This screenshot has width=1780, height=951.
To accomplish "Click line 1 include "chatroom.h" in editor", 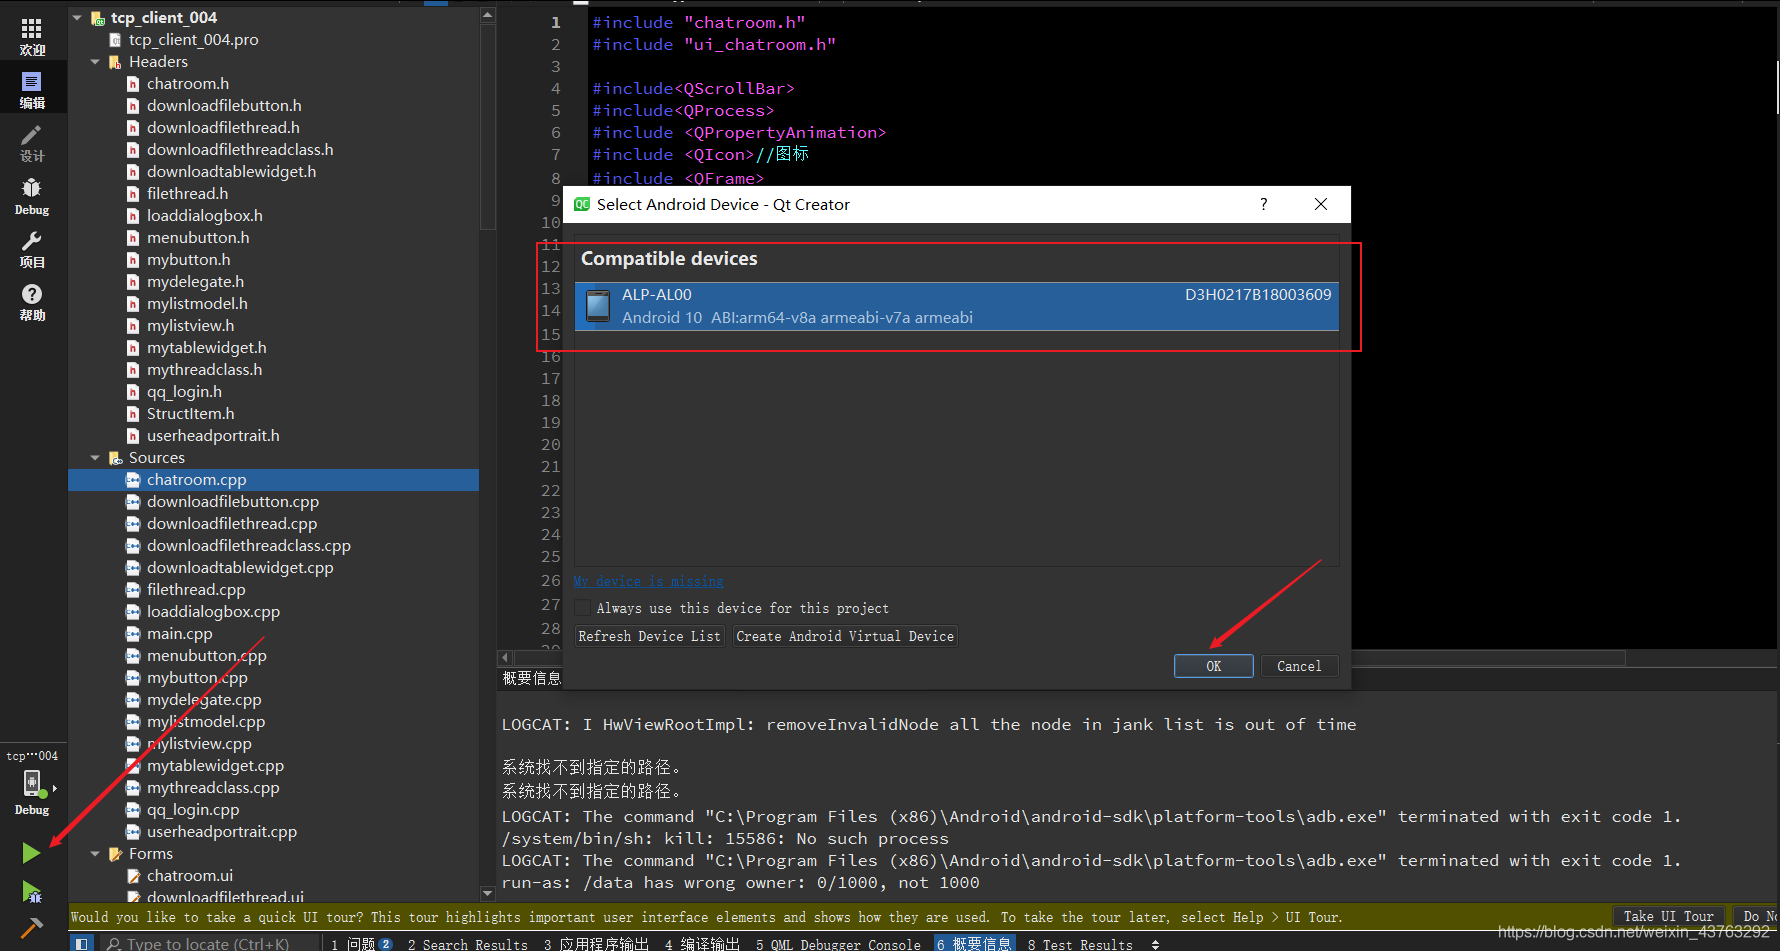I will pyautogui.click(x=699, y=22).
